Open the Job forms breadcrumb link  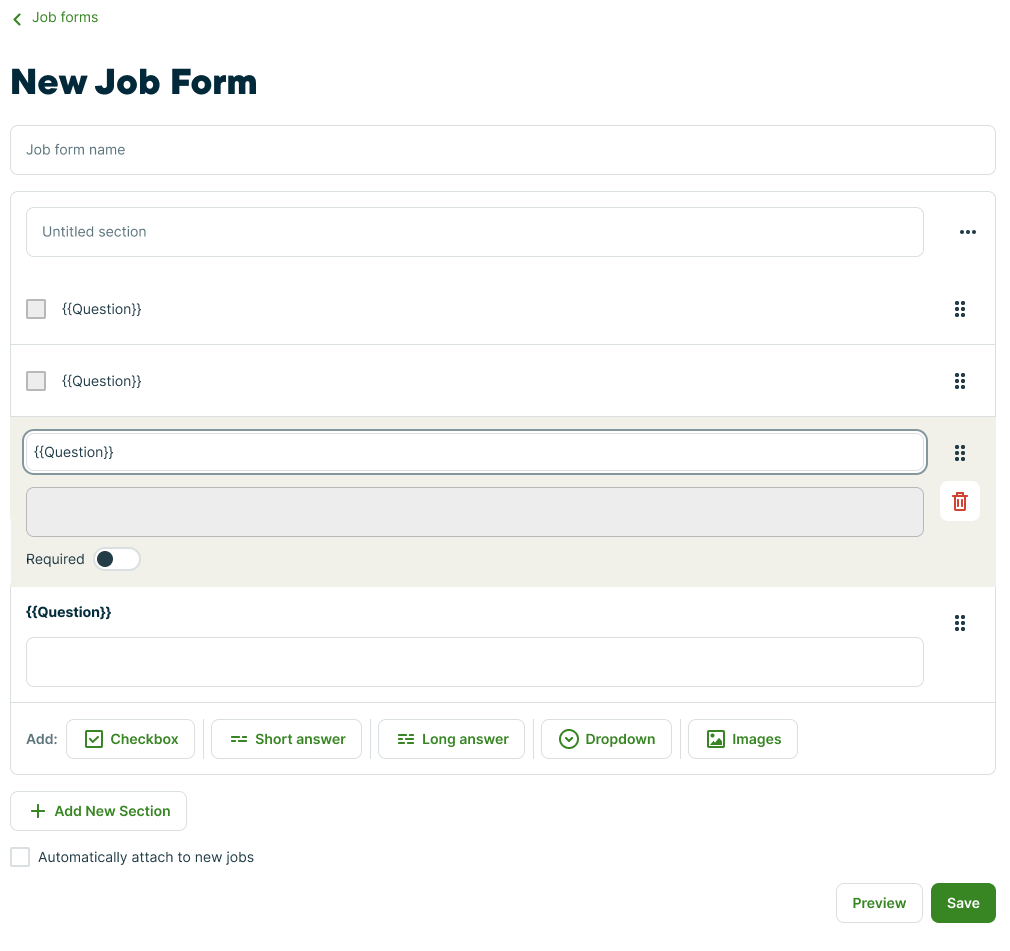65,17
